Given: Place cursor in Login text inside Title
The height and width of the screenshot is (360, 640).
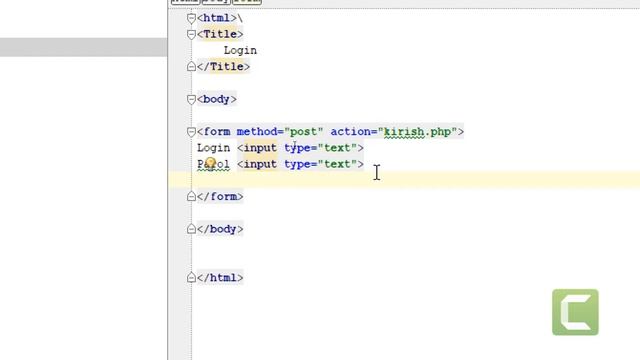Looking at the screenshot, I should (240, 51).
